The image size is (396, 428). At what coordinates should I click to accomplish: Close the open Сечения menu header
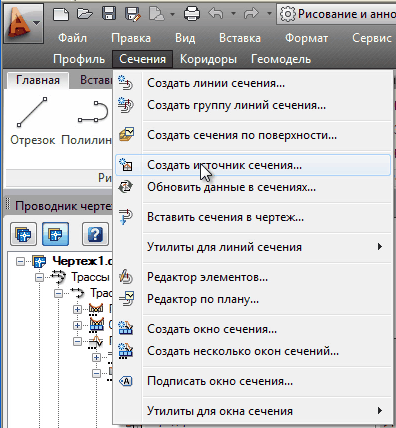pyautogui.click(x=142, y=59)
